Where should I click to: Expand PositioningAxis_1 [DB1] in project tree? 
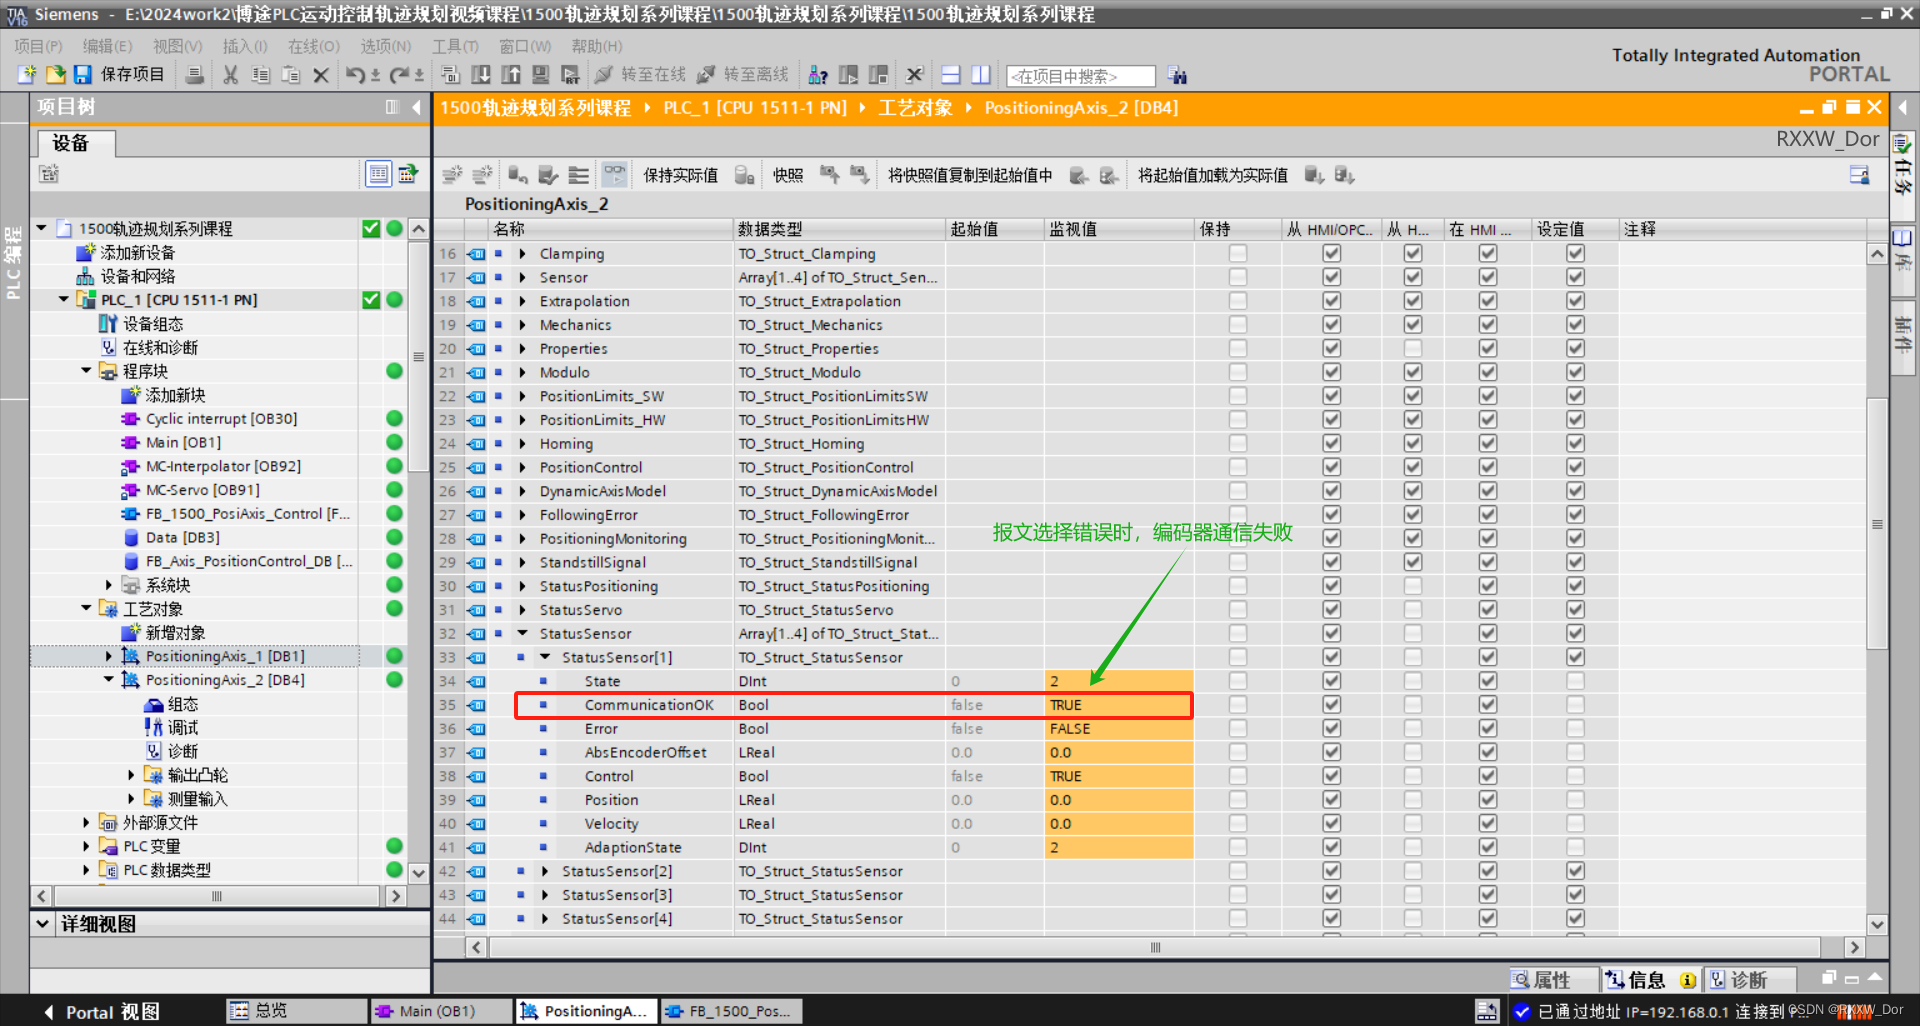[x=109, y=656]
